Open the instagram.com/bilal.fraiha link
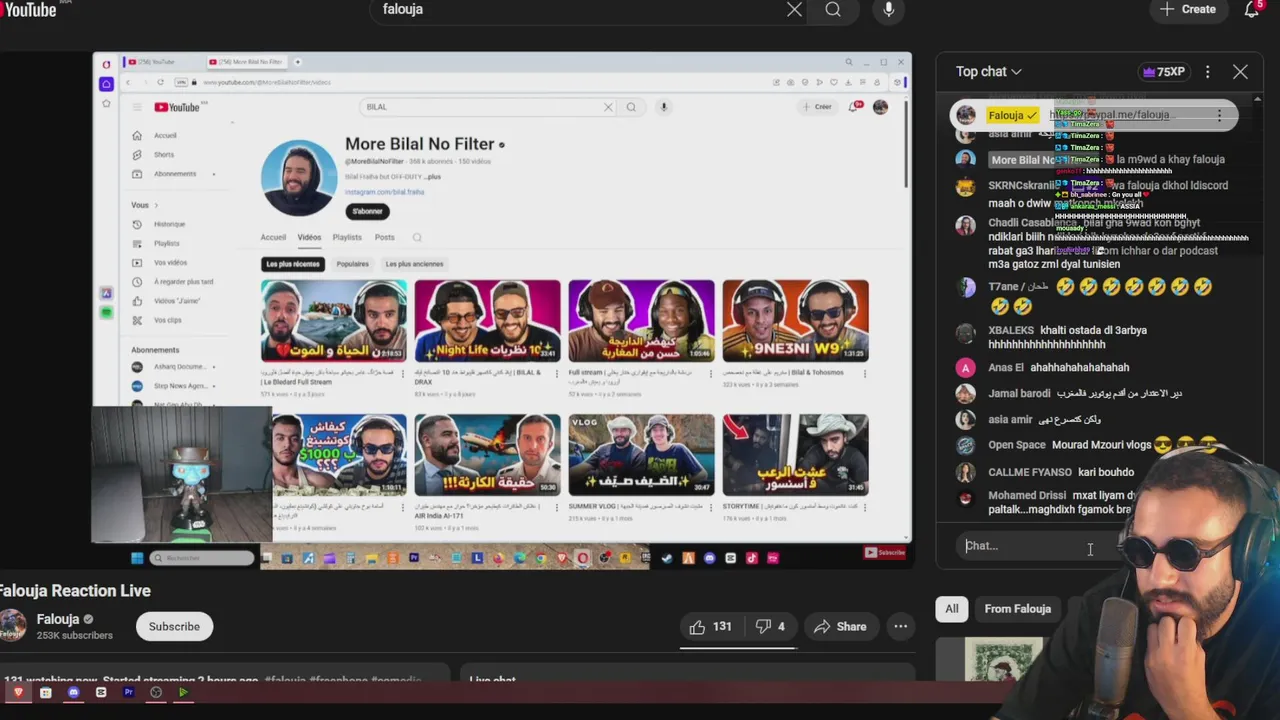Image resolution: width=1280 pixels, height=720 pixels. point(384,192)
